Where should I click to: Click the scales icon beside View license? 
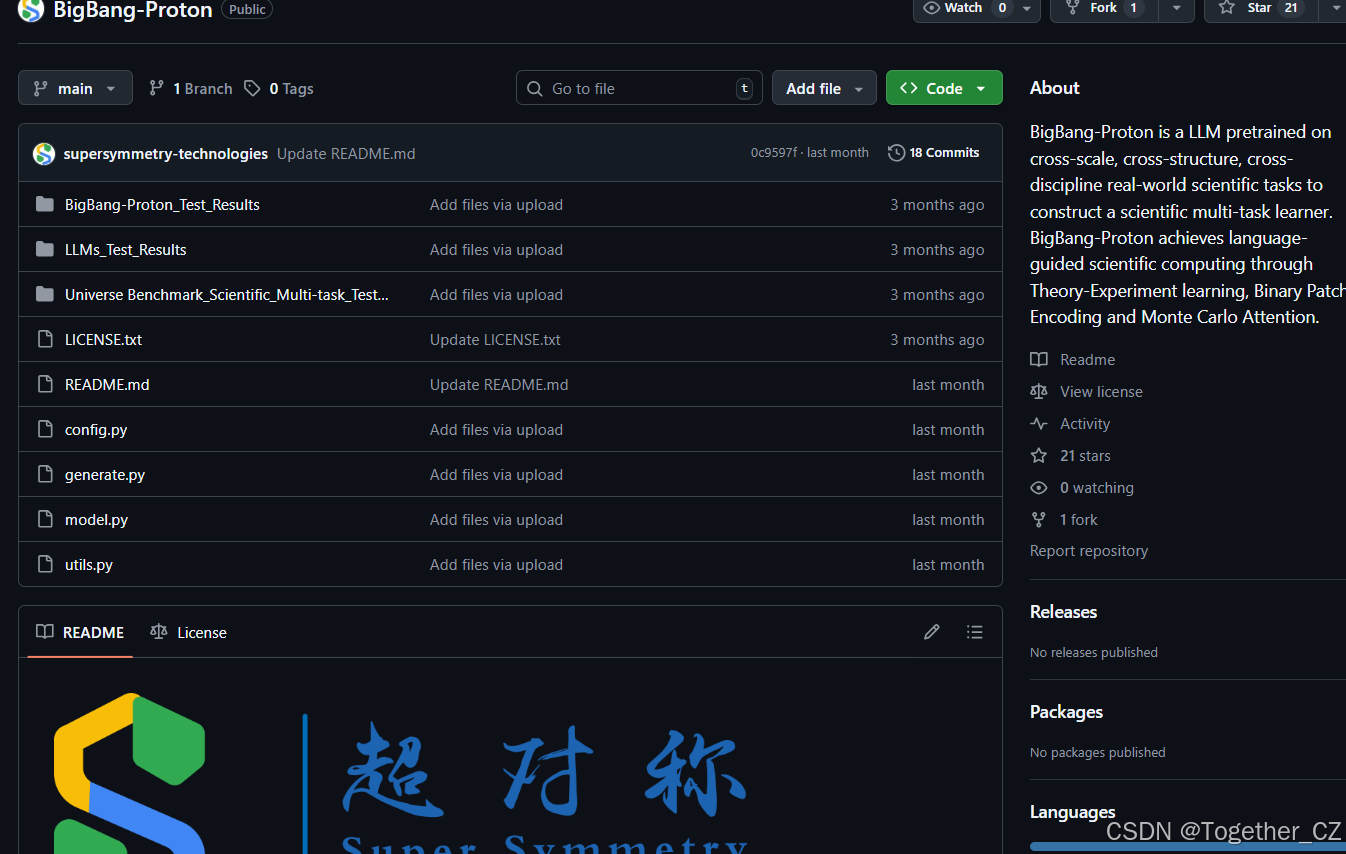click(1039, 391)
